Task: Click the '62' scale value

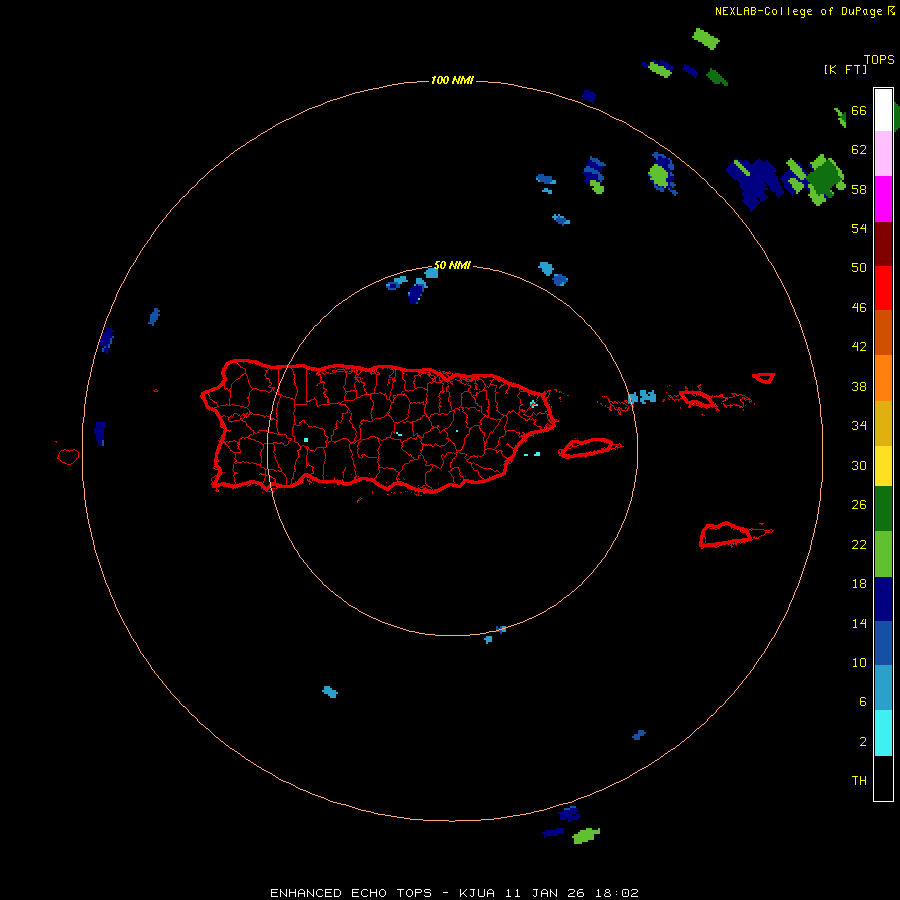Action: tap(859, 150)
